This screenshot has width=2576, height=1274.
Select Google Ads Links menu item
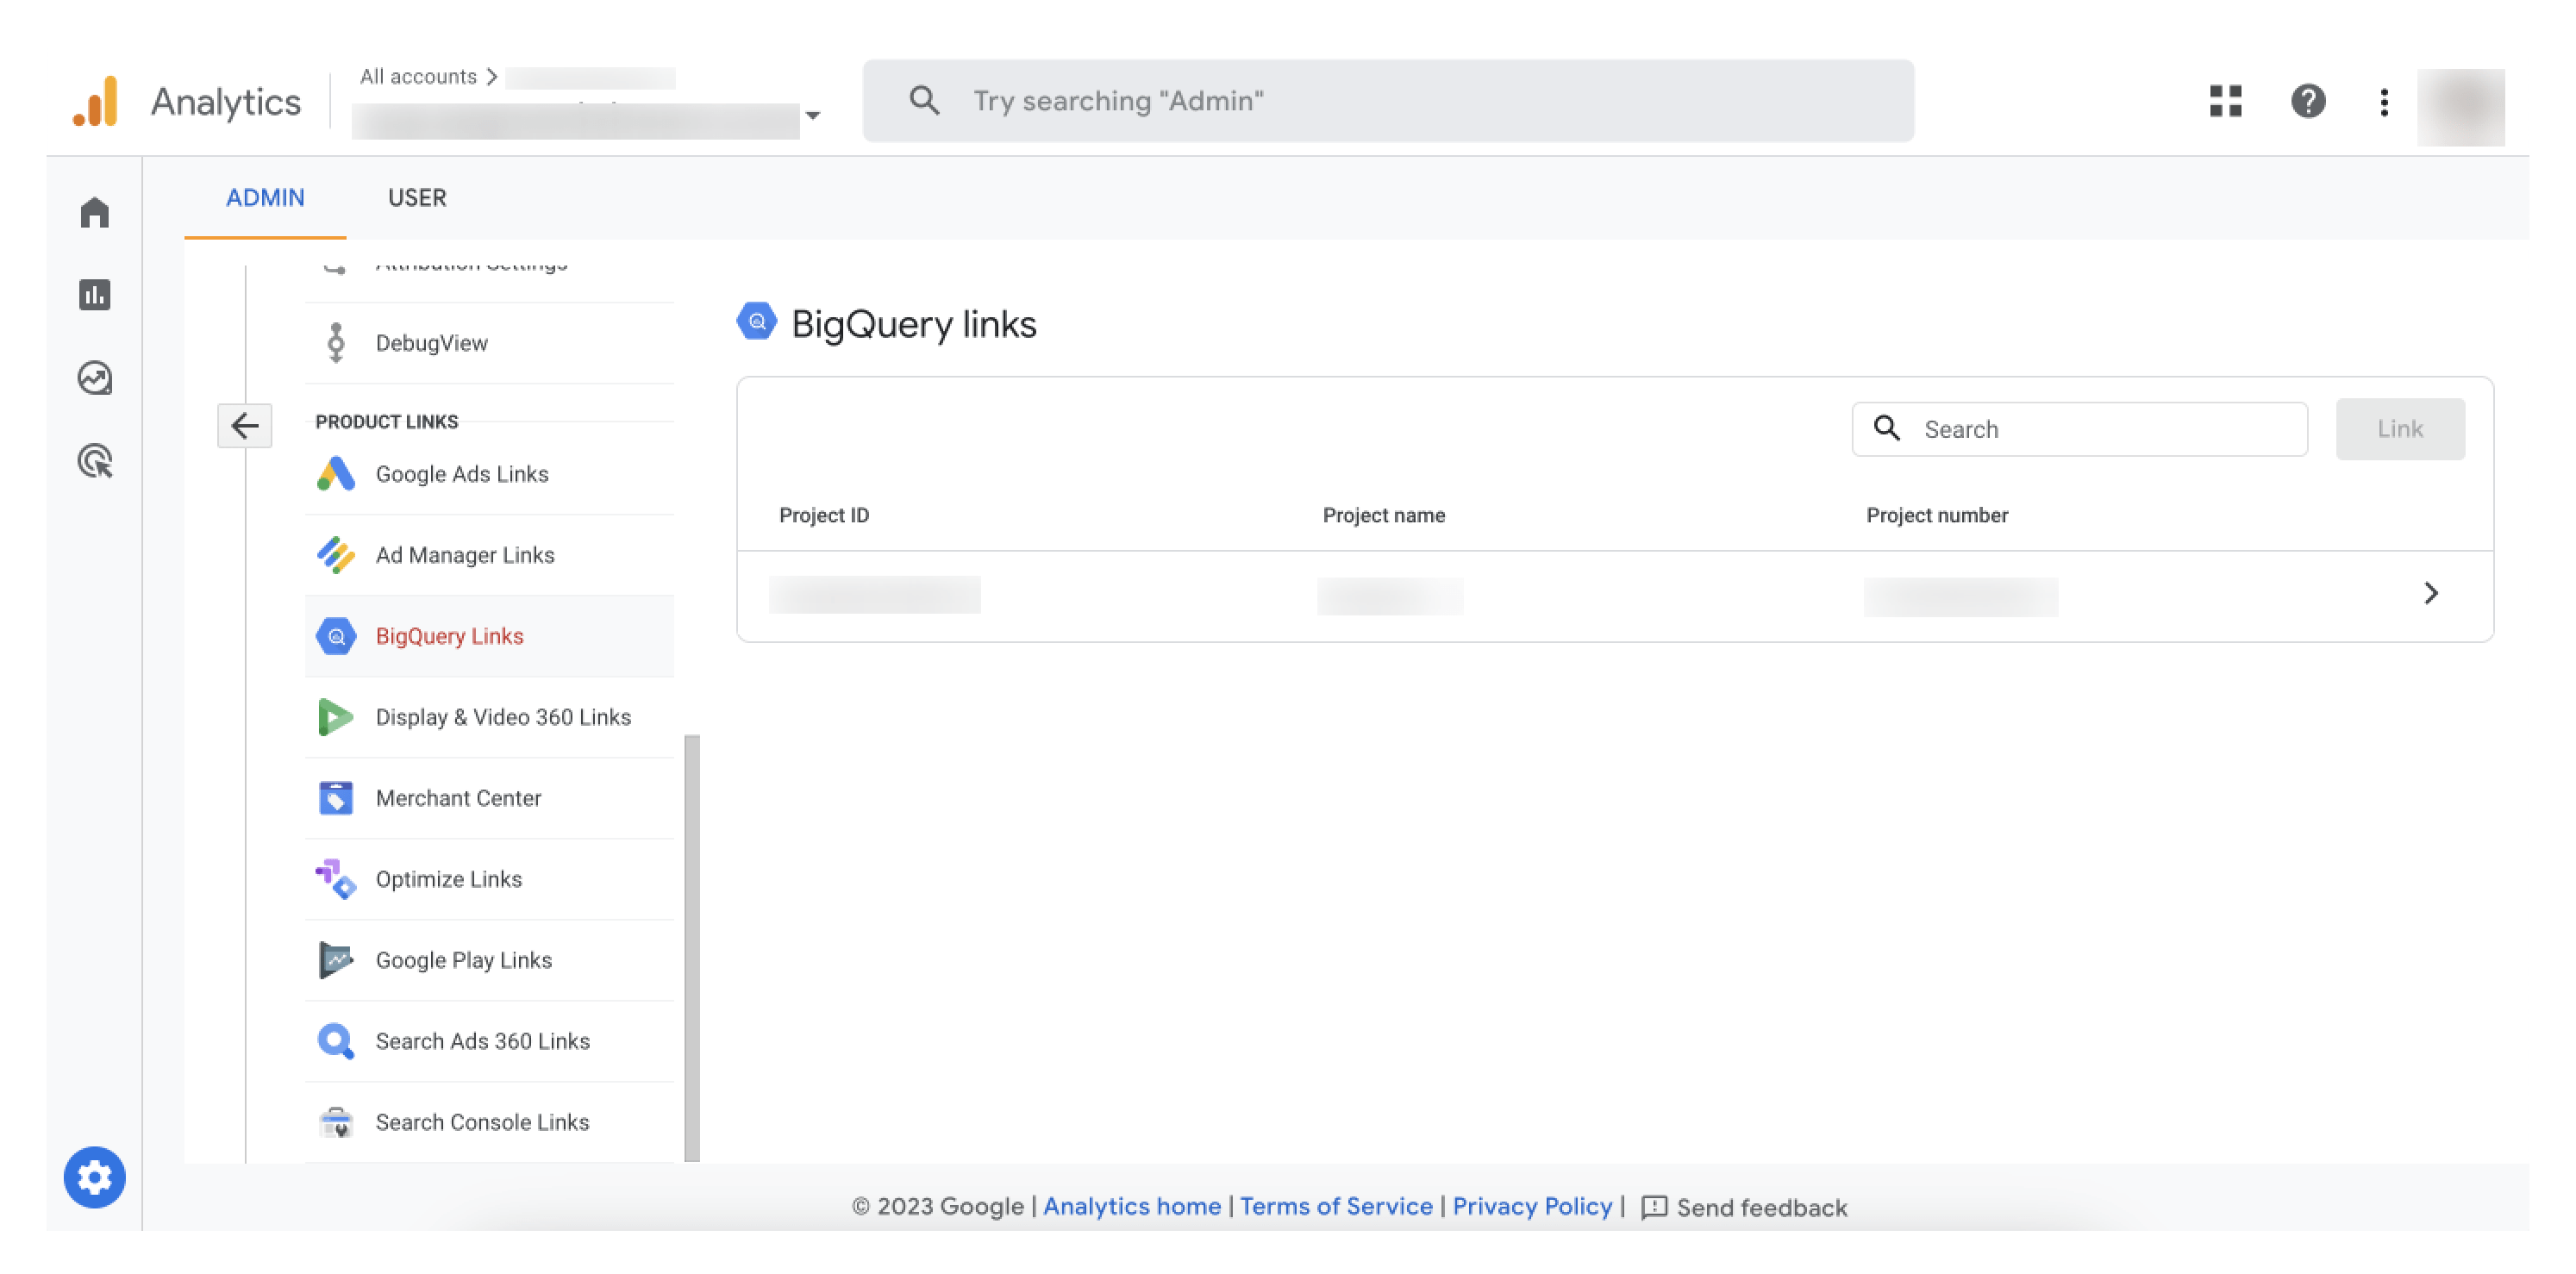coord(490,474)
